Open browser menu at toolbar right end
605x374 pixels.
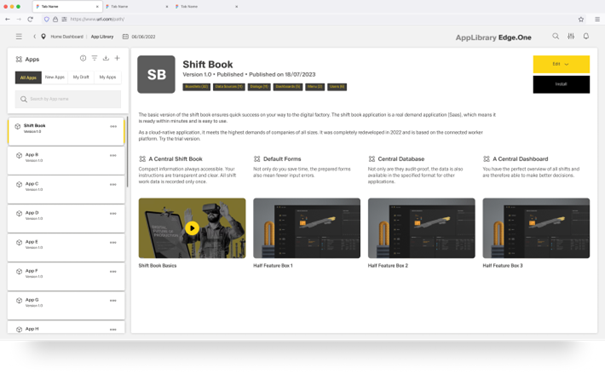point(597,19)
